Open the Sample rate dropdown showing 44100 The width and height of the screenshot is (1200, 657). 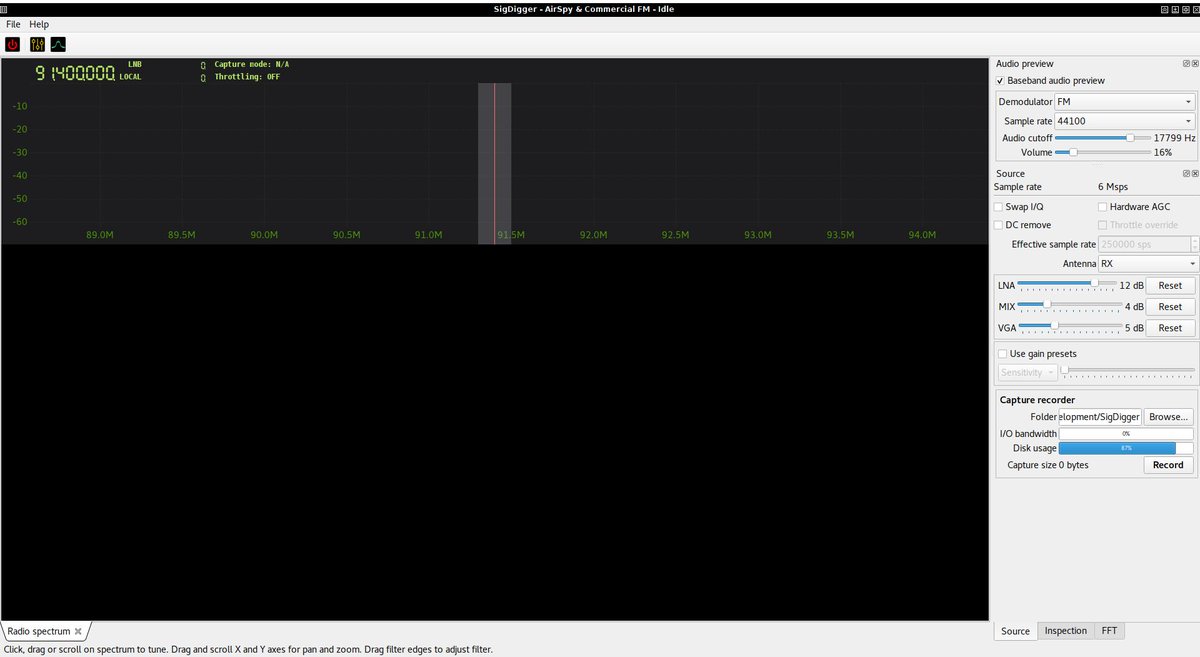(x=1125, y=120)
